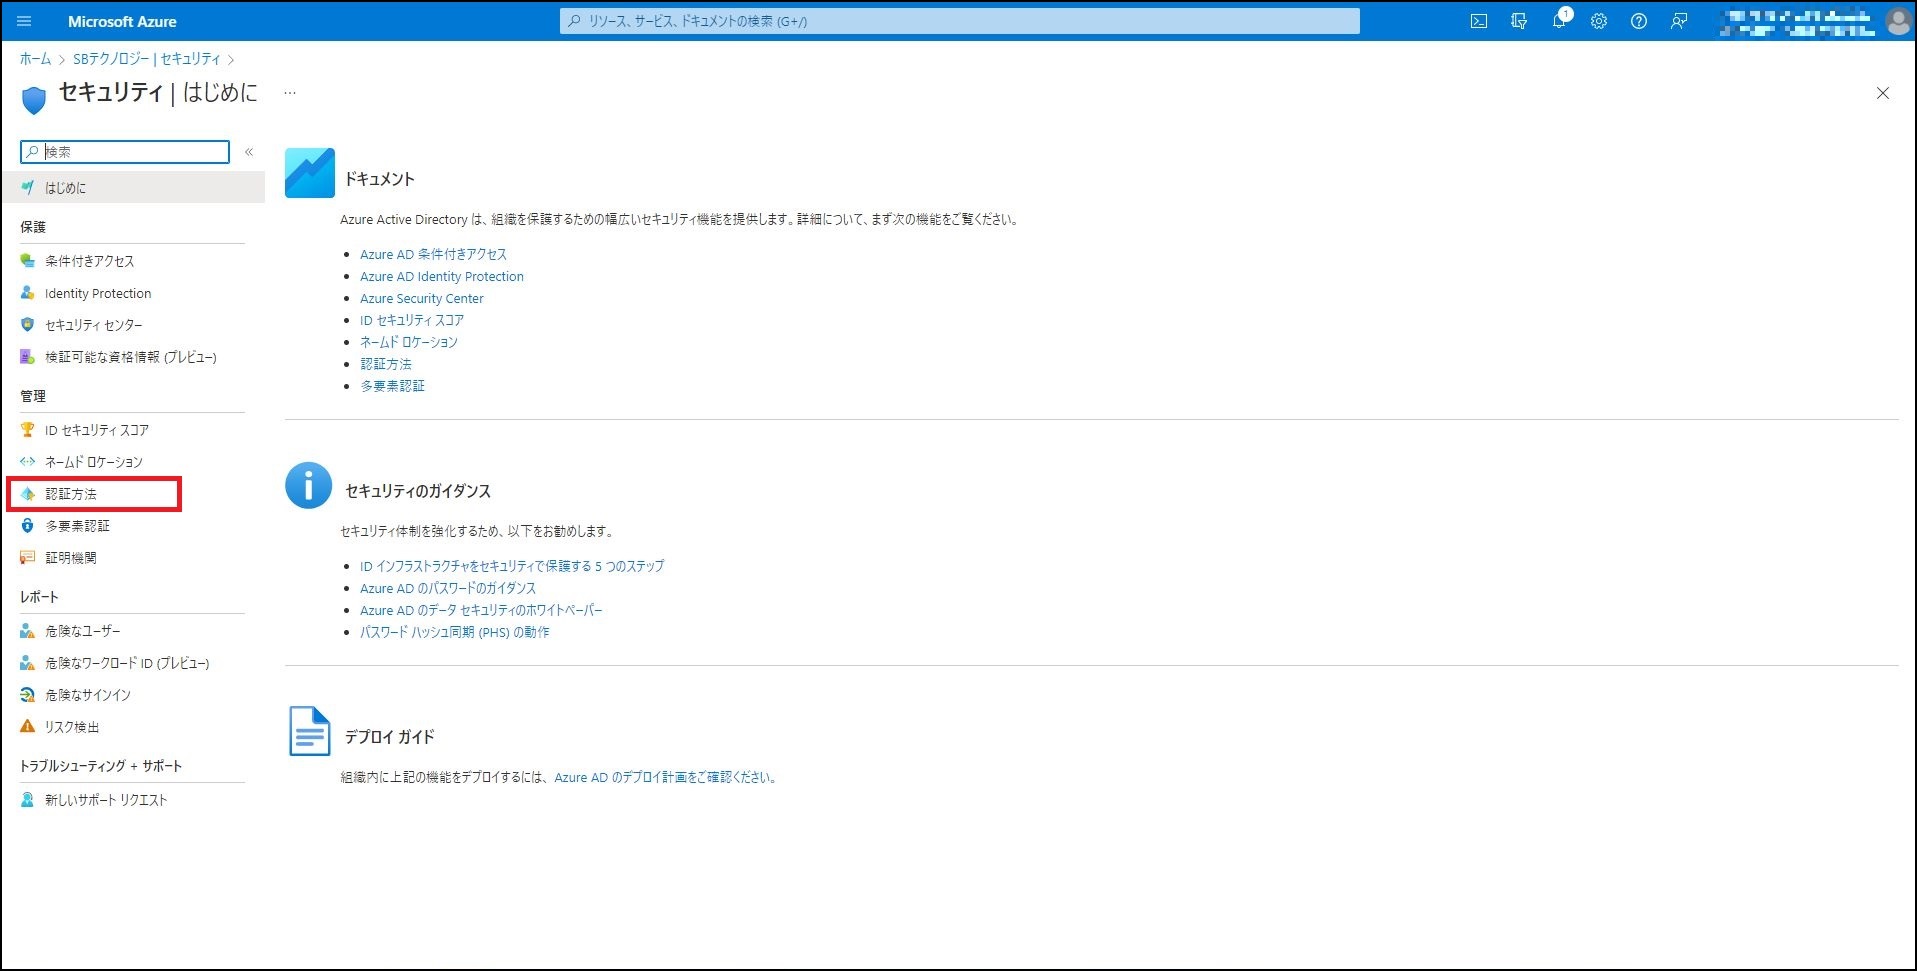Click the はじめに rocket icon
The height and width of the screenshot is (971, 1917).
point(28,187)
